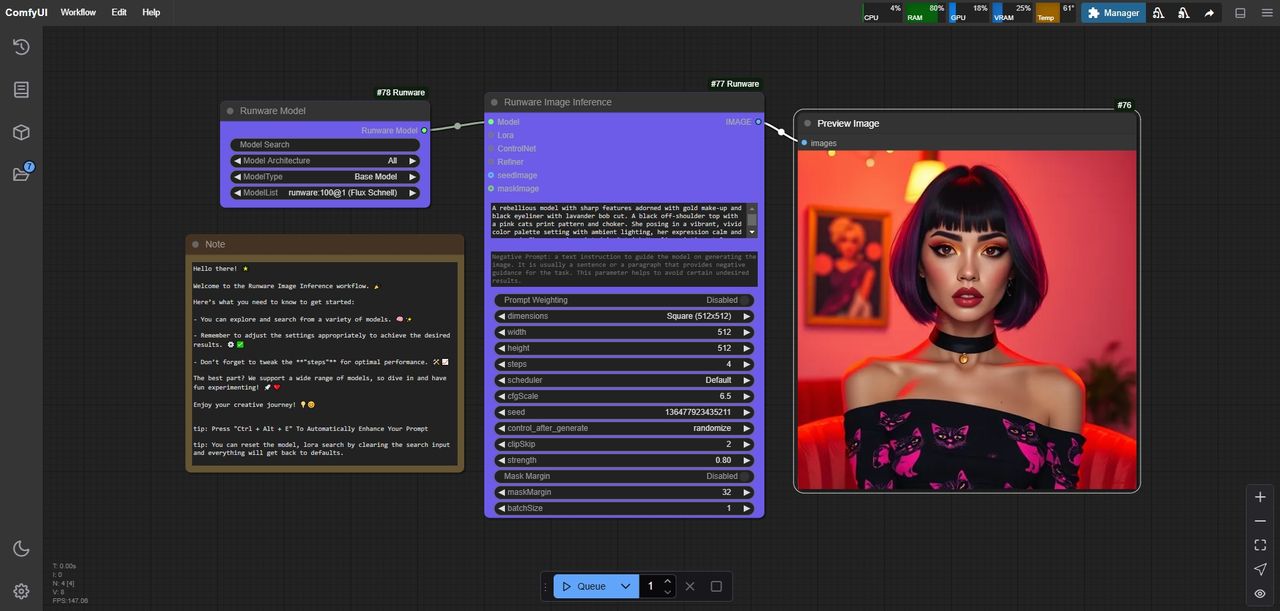Zoom in the canvas with plus icon
Viewport: 1280px width, 611px height.
(x=1260, y=497)
